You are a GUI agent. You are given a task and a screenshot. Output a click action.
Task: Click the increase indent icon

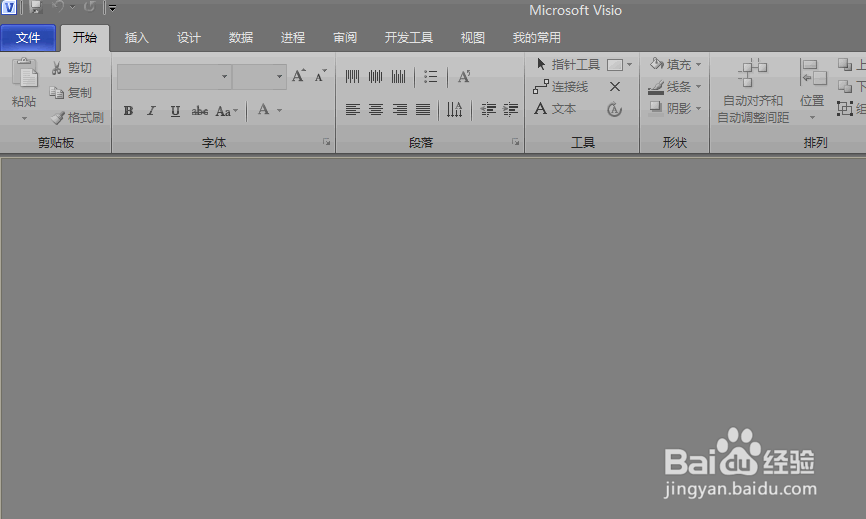510,109
